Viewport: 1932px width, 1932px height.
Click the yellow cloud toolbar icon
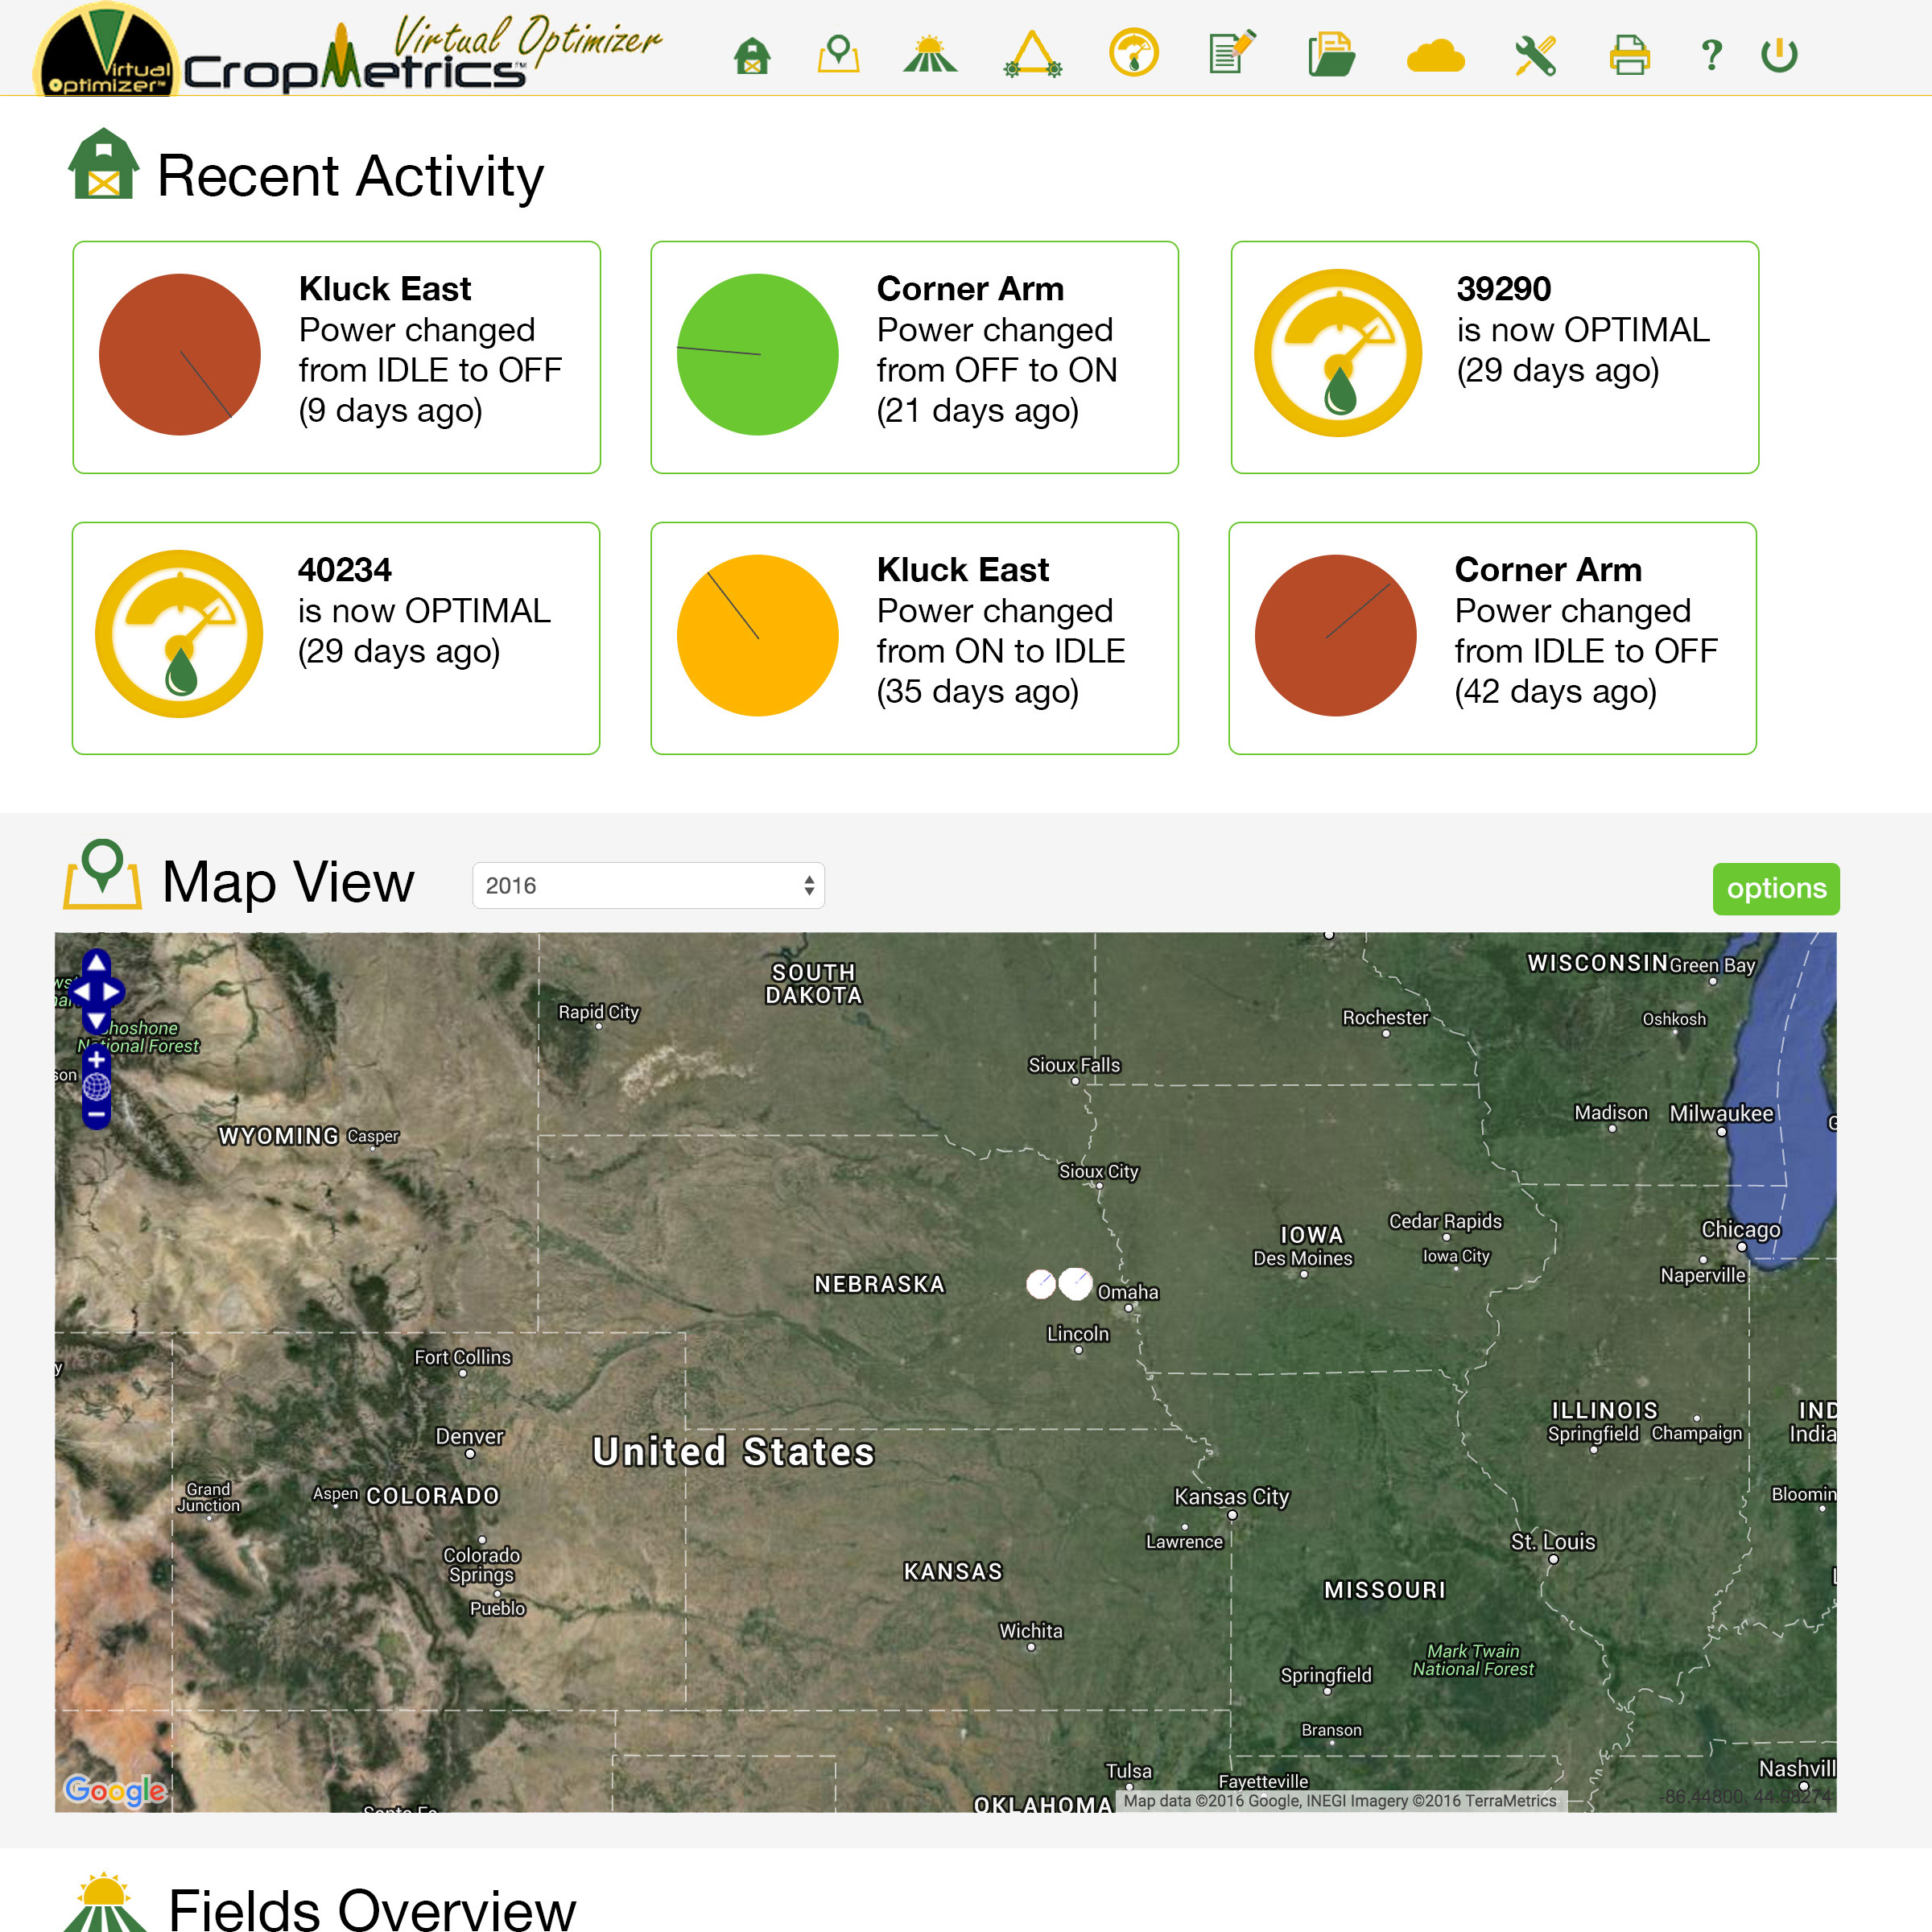click(x=1435, y=56)
